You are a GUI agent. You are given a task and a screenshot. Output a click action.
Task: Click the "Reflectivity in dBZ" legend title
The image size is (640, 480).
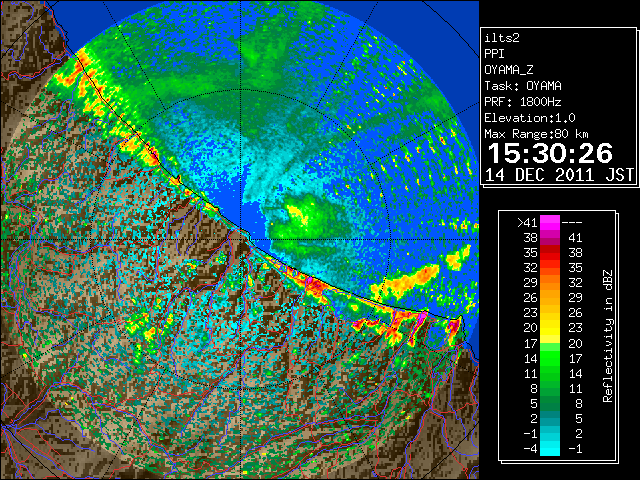(x=607, y=336)
